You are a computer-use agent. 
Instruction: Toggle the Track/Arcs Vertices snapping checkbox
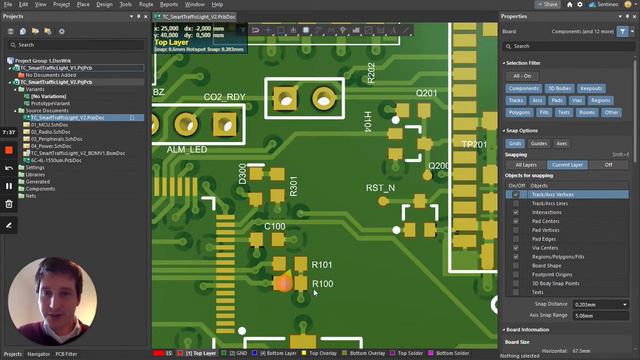516,195
